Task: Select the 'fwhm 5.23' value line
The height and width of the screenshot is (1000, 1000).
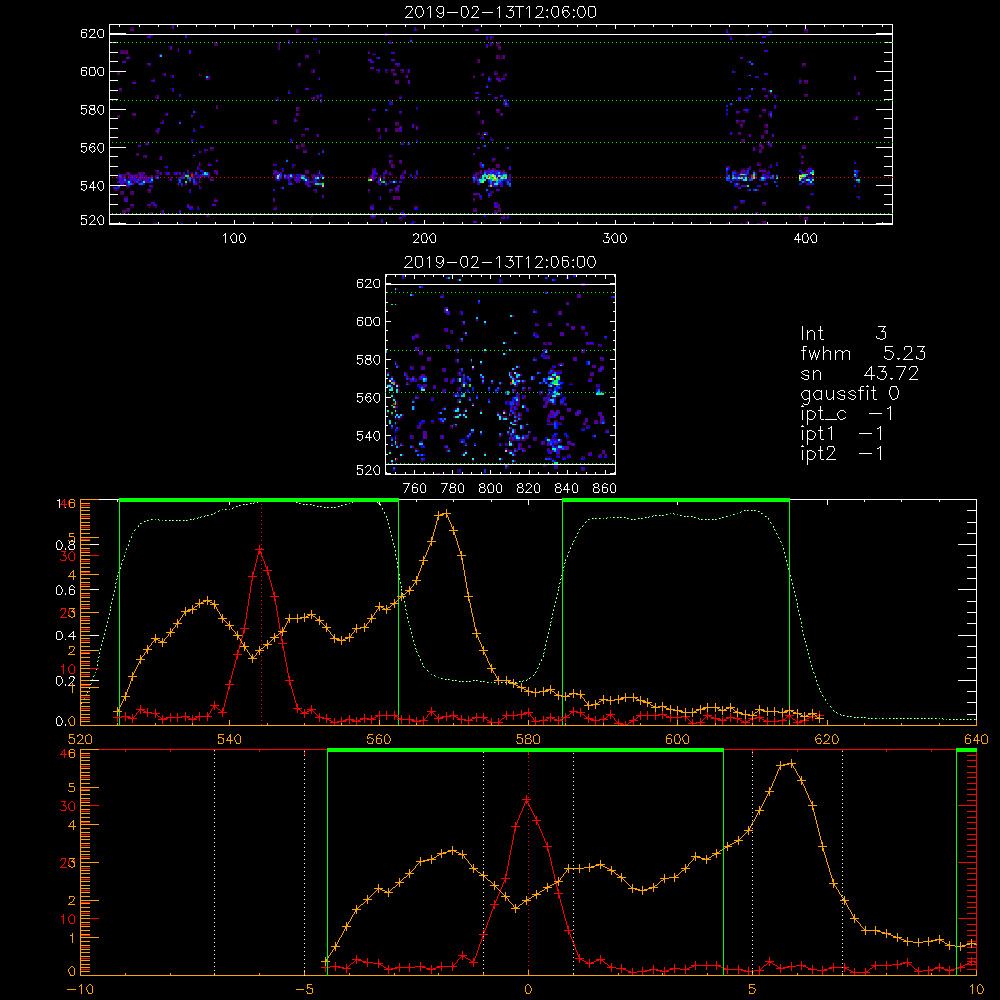Action: [863, 353]
